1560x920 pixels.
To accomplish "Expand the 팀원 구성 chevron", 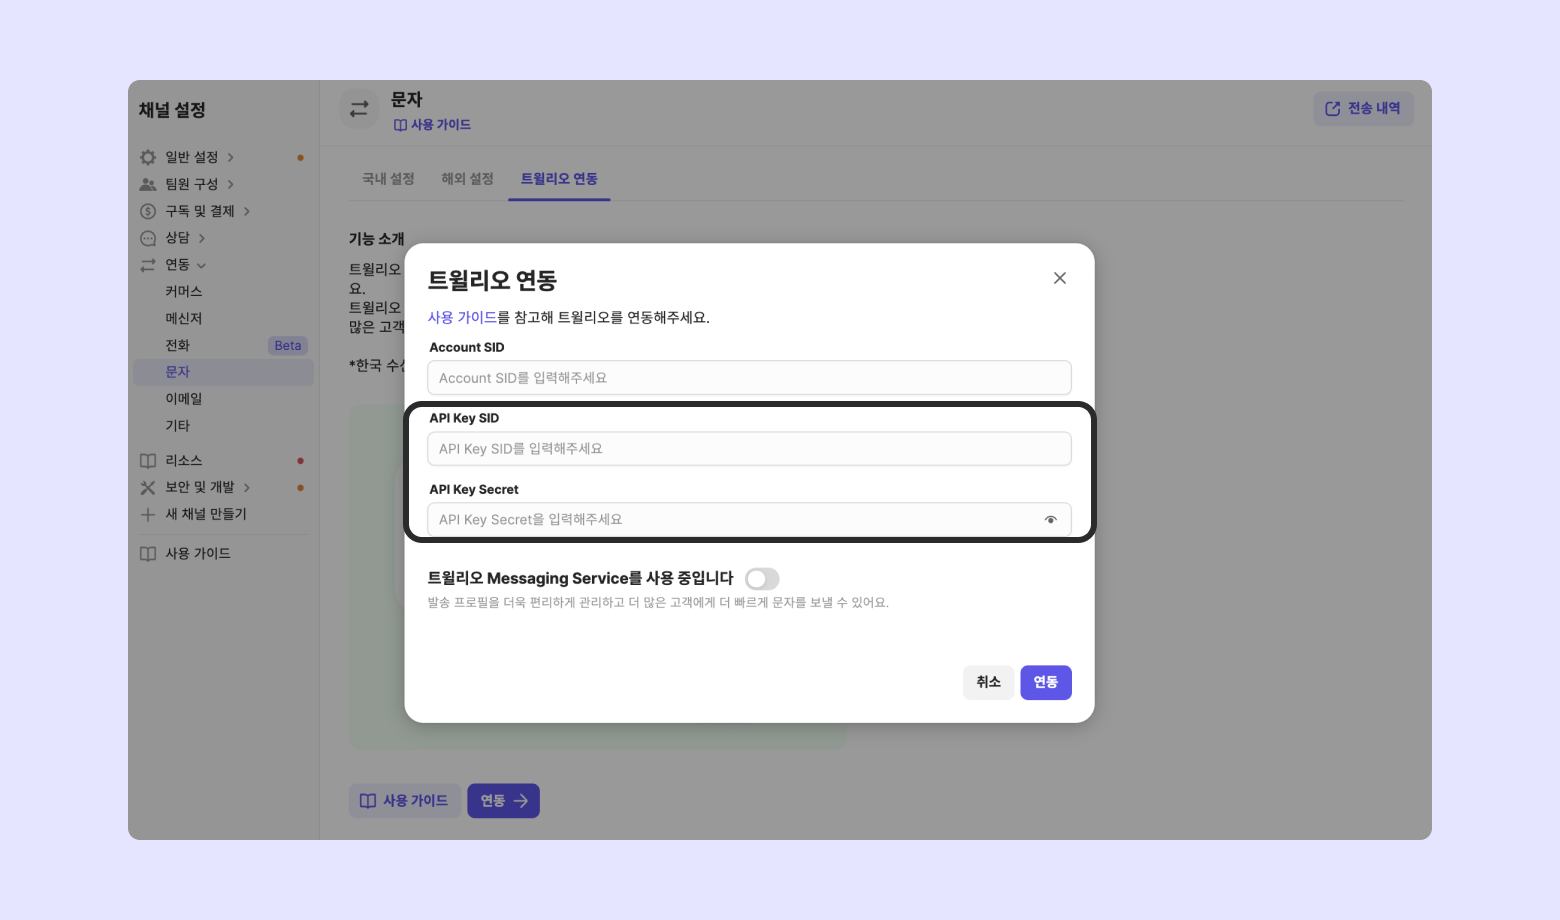I will click(x=231, y=184).
